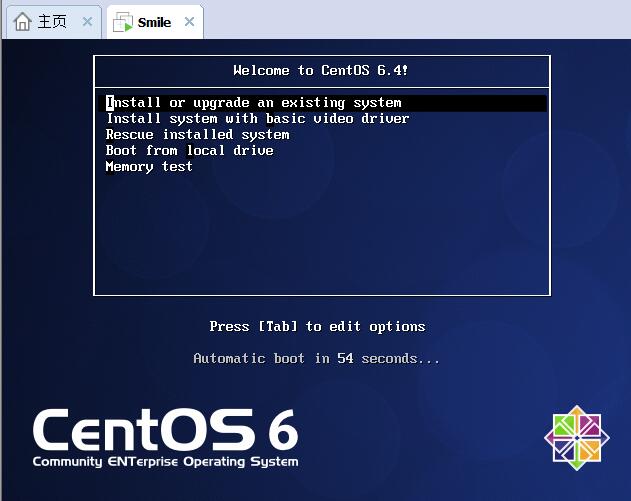The height and width of the screenshot is (501, 631).
Task: Click the home icon on the 主页 tab
Action: 23,22
